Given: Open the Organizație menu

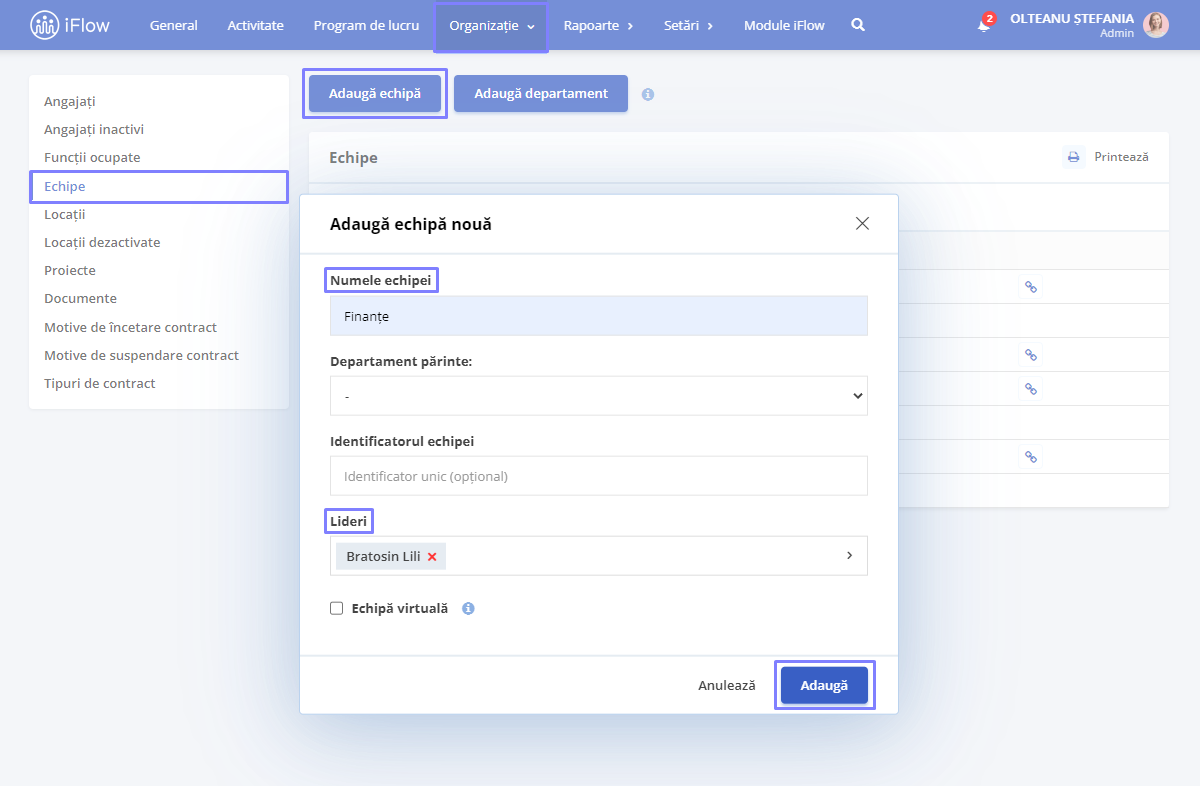Looking at the screenshot, I should [x=492, y=25].
